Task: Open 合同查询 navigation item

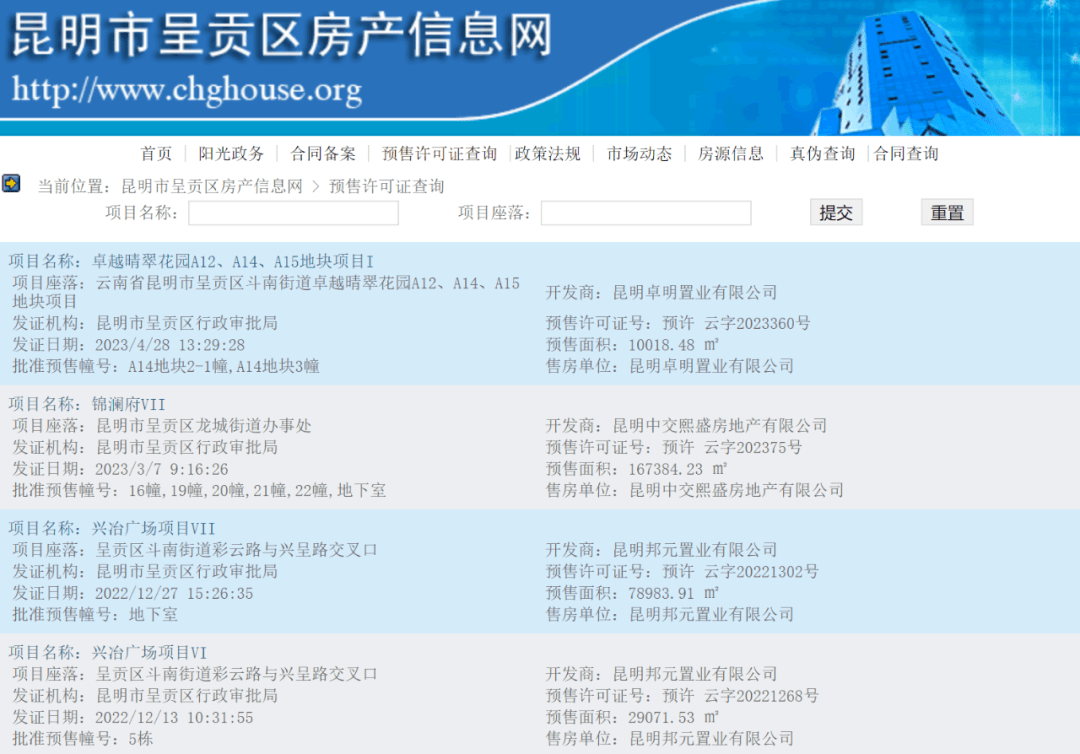Action: pyautogui.click(x=906, y=154)
